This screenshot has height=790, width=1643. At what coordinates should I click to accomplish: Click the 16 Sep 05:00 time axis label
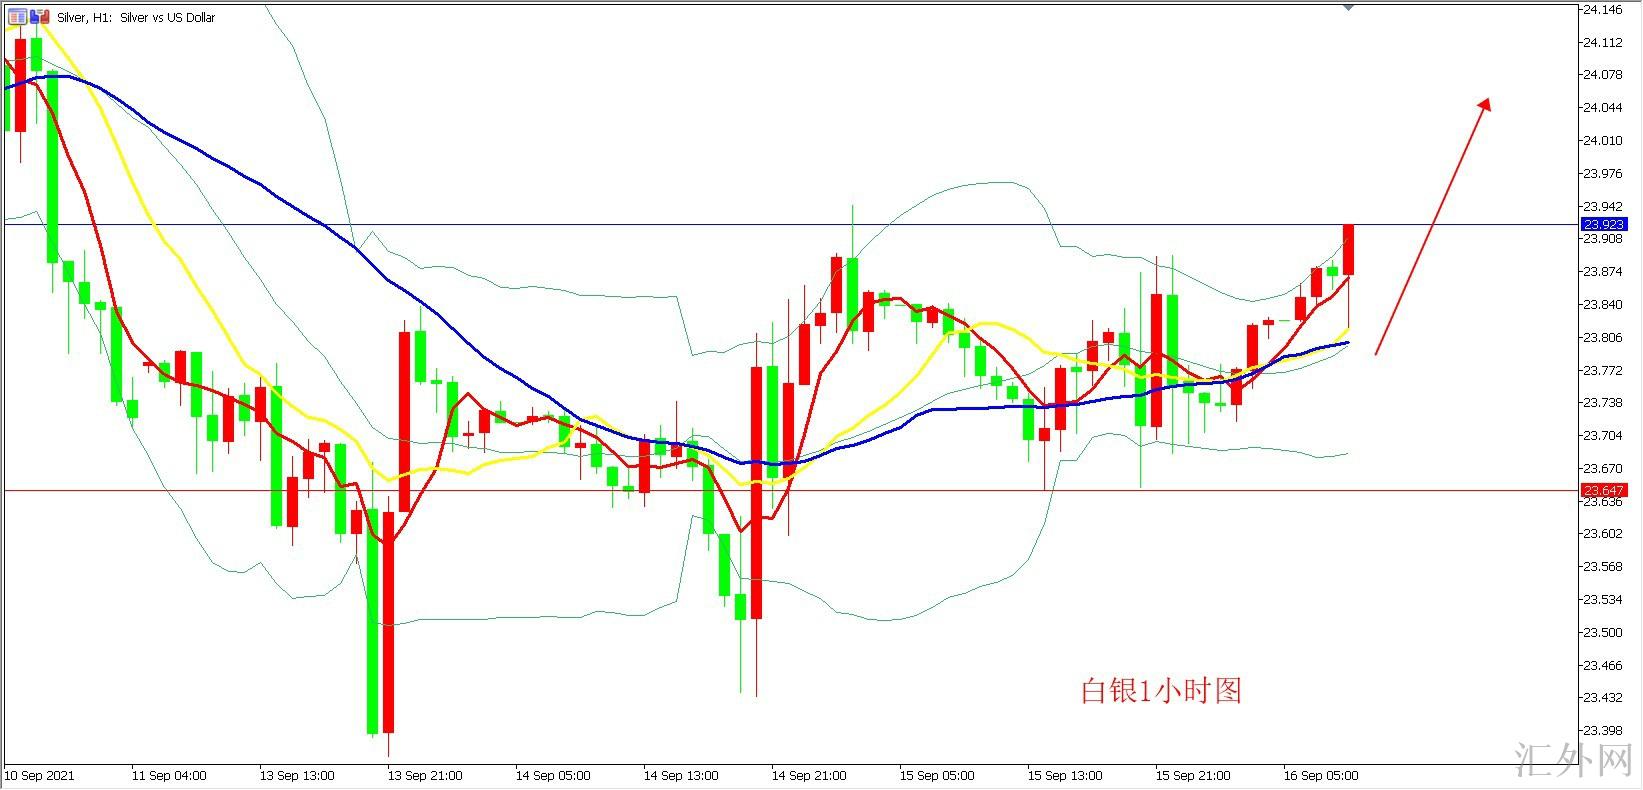click(x=1321, y=775)
